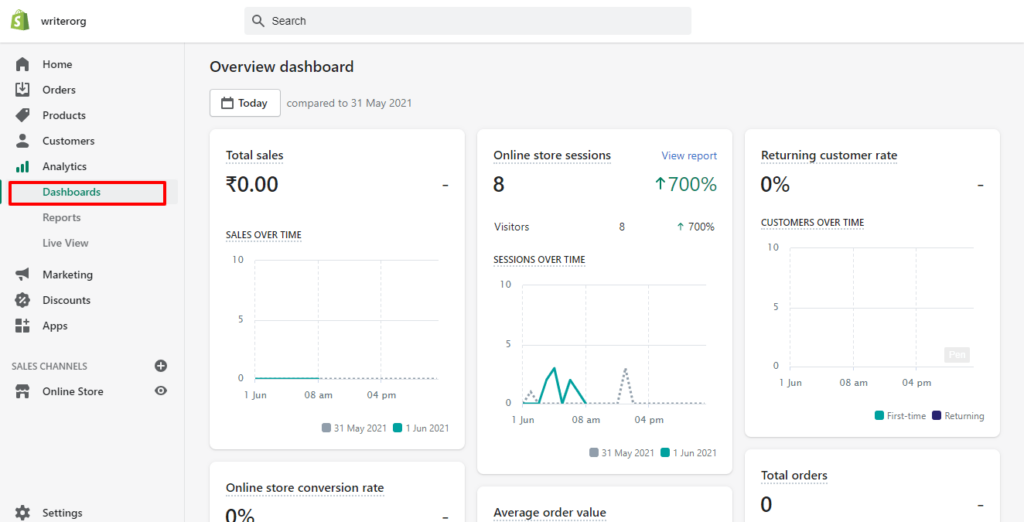Click the Apps grid icon
The width and height of the screenshot is (1024, 522).
[x=22, y=326]
